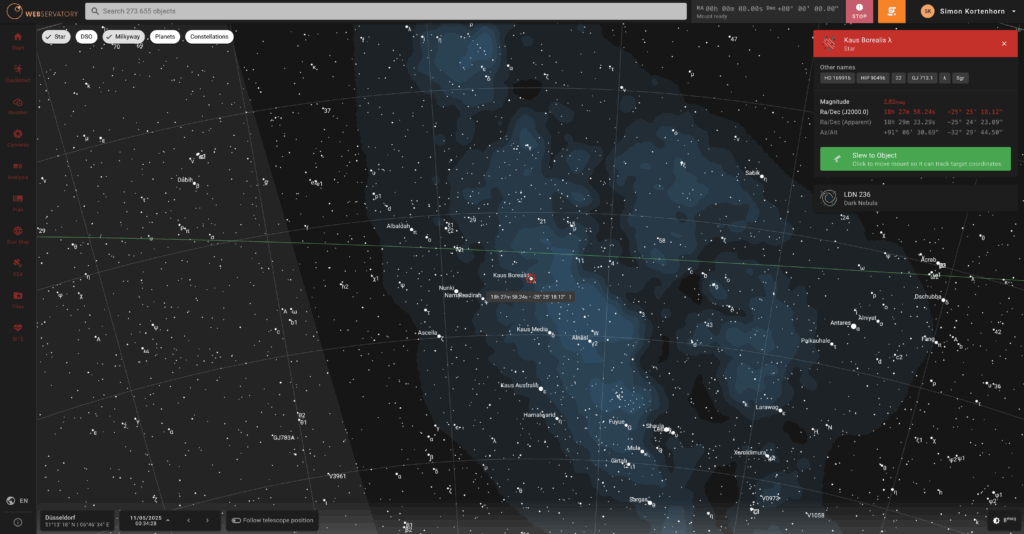Select the Camera icon in the sidebar
1024x534 pixels.
(18, 137)
